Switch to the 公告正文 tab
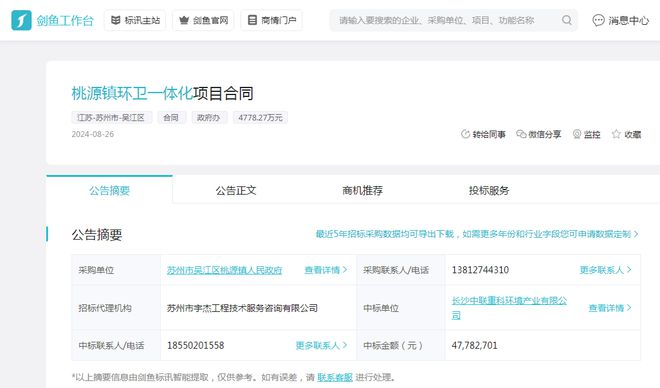Image resolution: width=660 pixels, height=388 pixels. coord(236,190)
